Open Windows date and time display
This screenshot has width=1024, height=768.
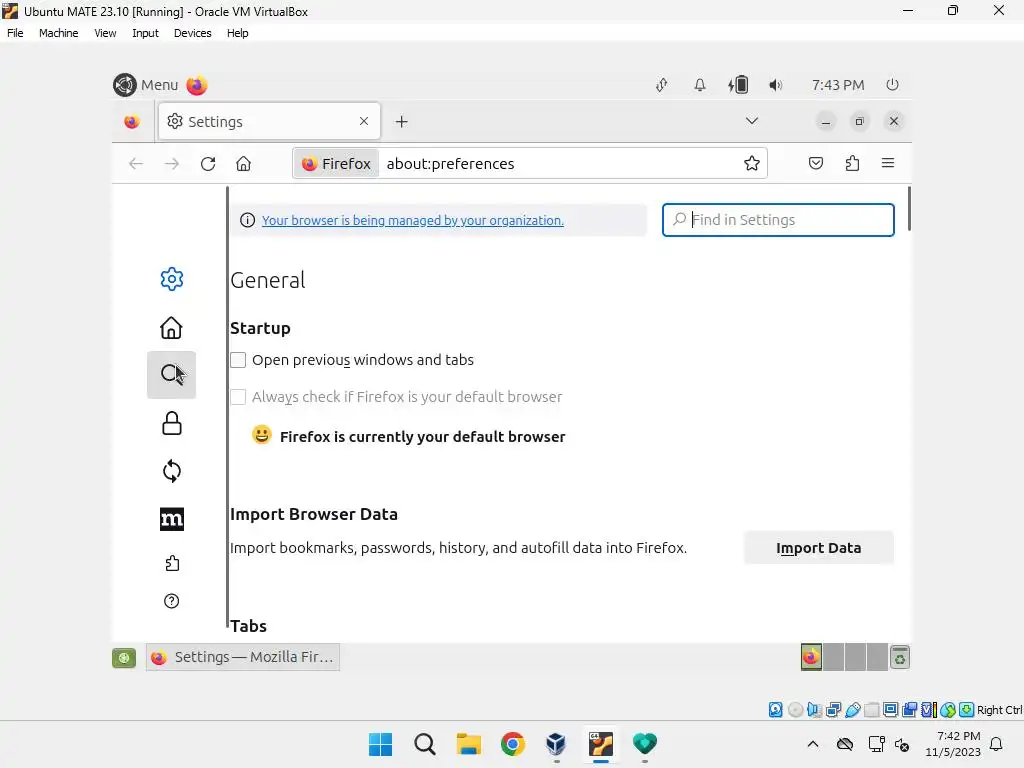(x=953, y=744)
